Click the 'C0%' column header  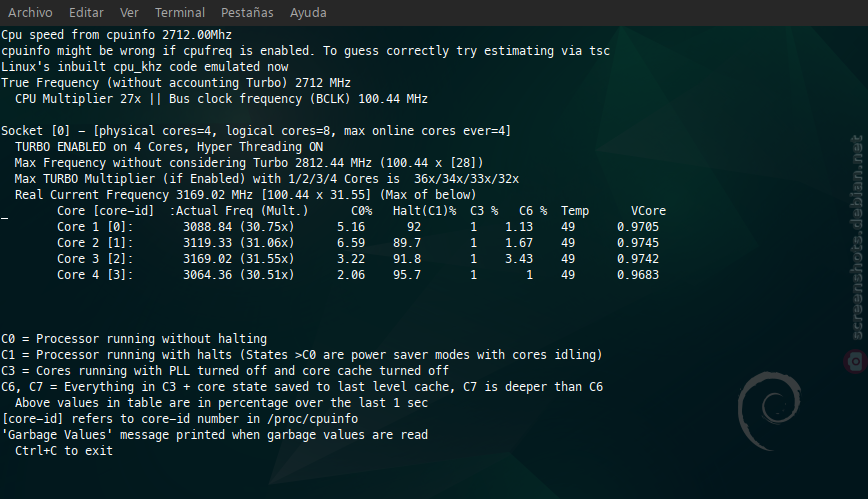361,211
